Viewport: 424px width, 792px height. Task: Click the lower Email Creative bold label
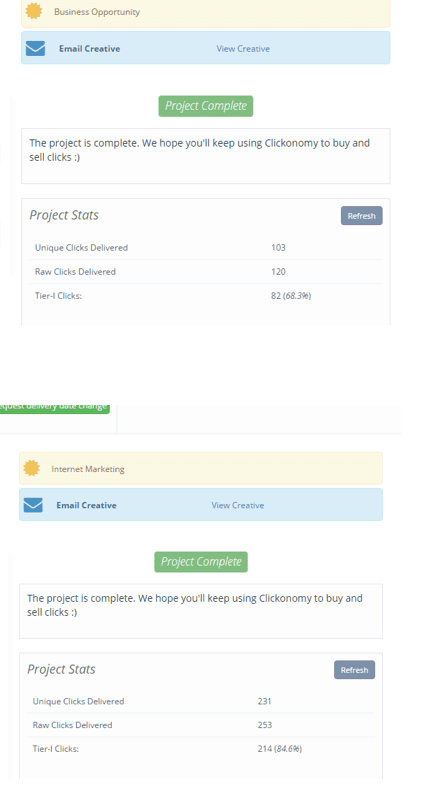pyautogui.click(x=86, y=505)
